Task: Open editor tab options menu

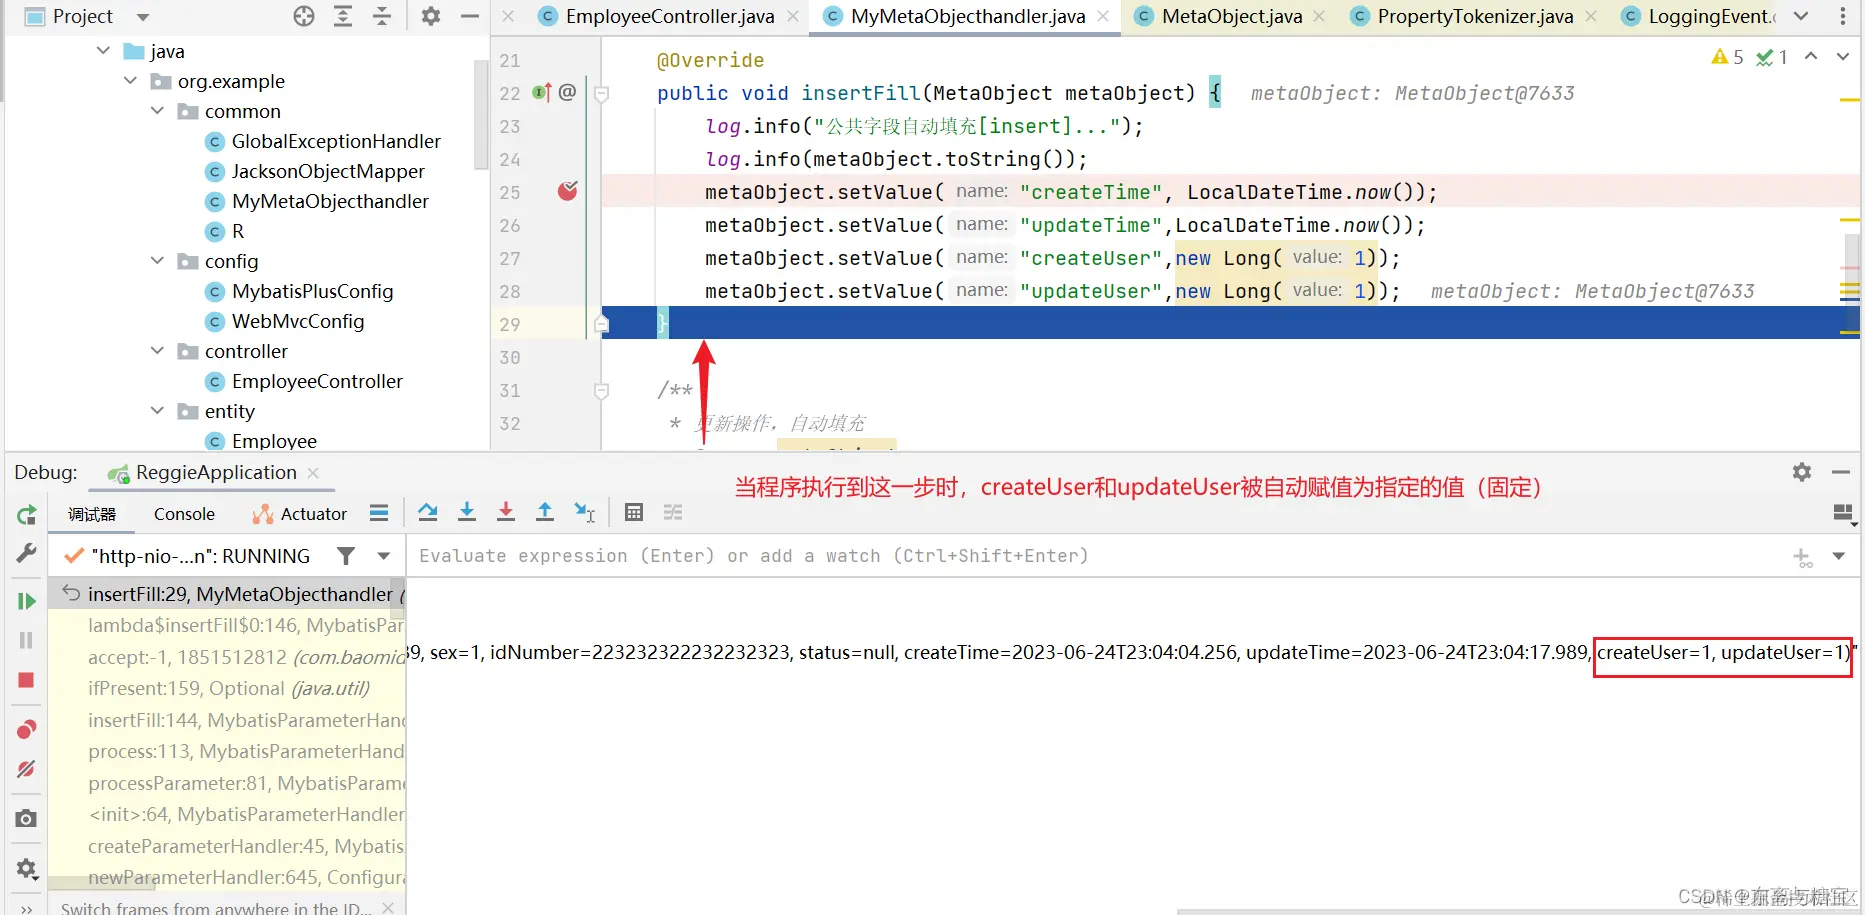Action: pyautogui.click(x=1843, y=16)
